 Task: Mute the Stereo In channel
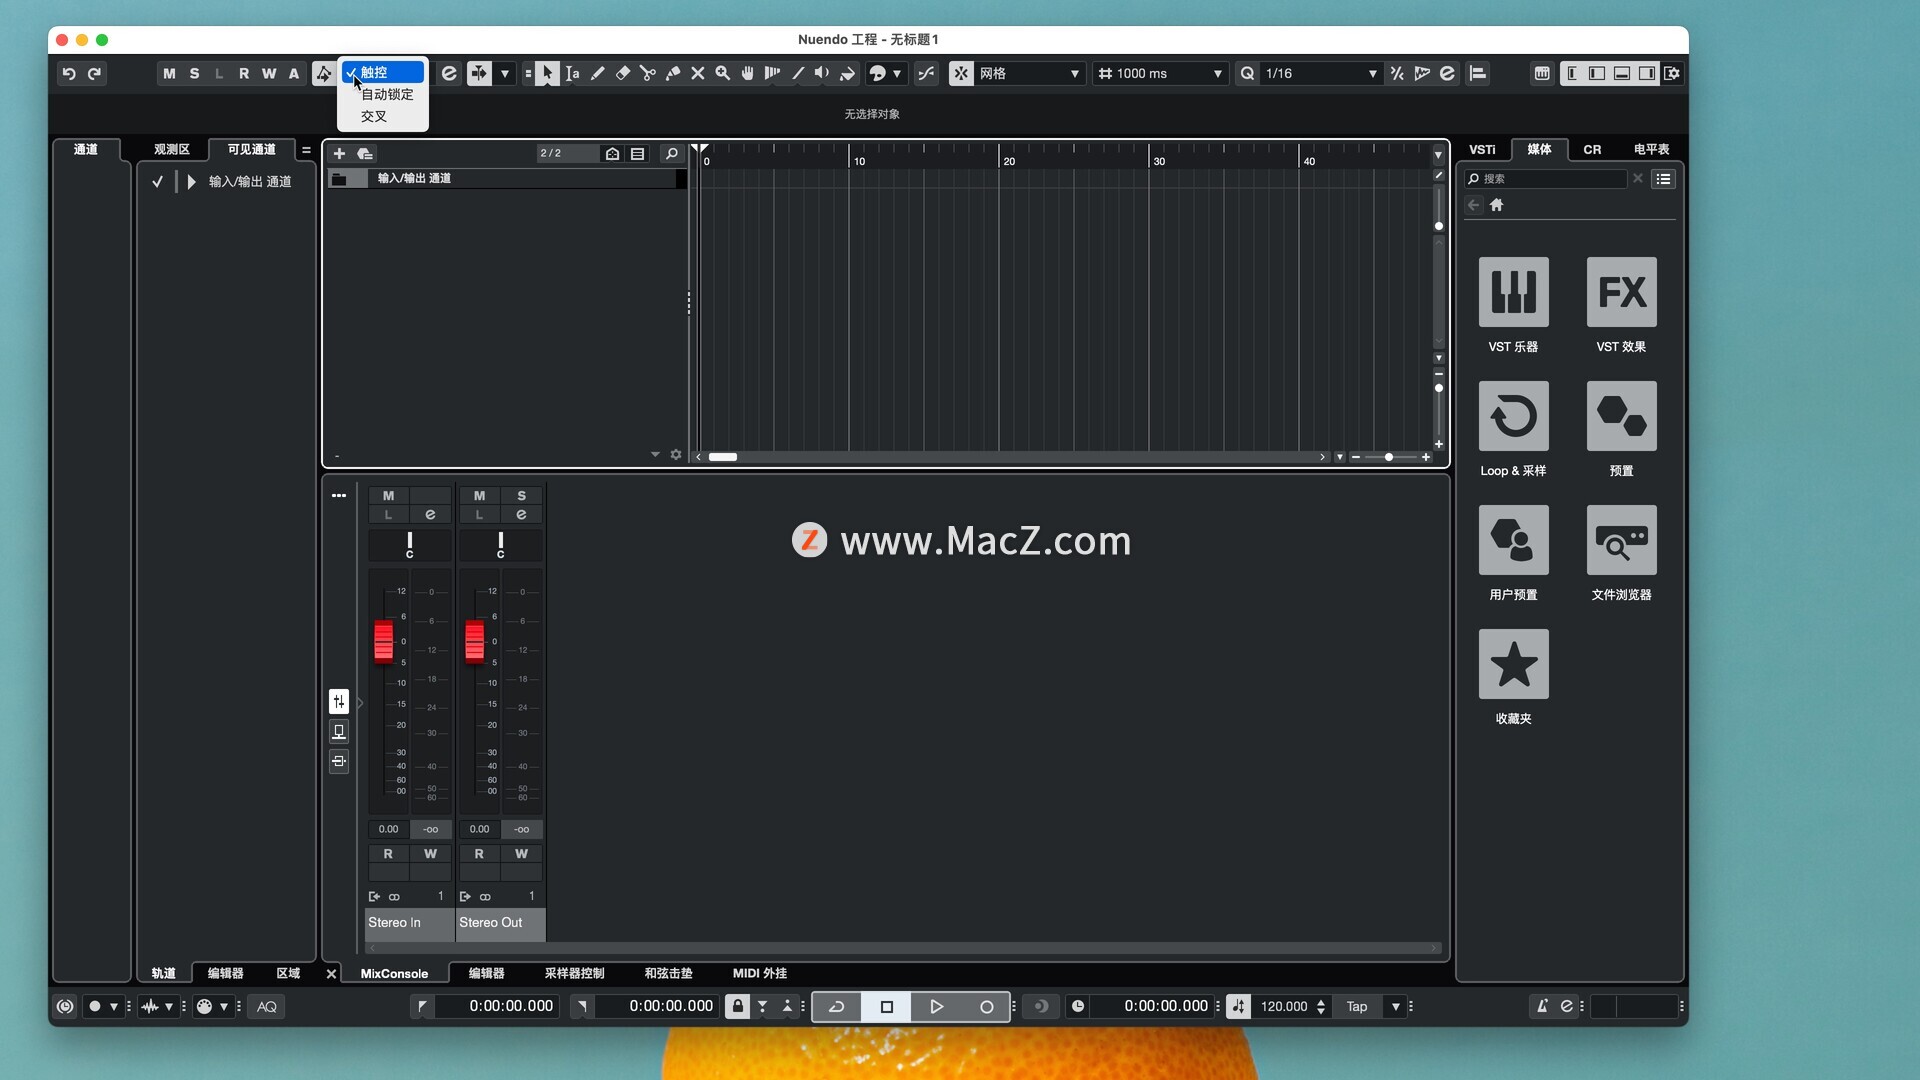click(388, 496)
